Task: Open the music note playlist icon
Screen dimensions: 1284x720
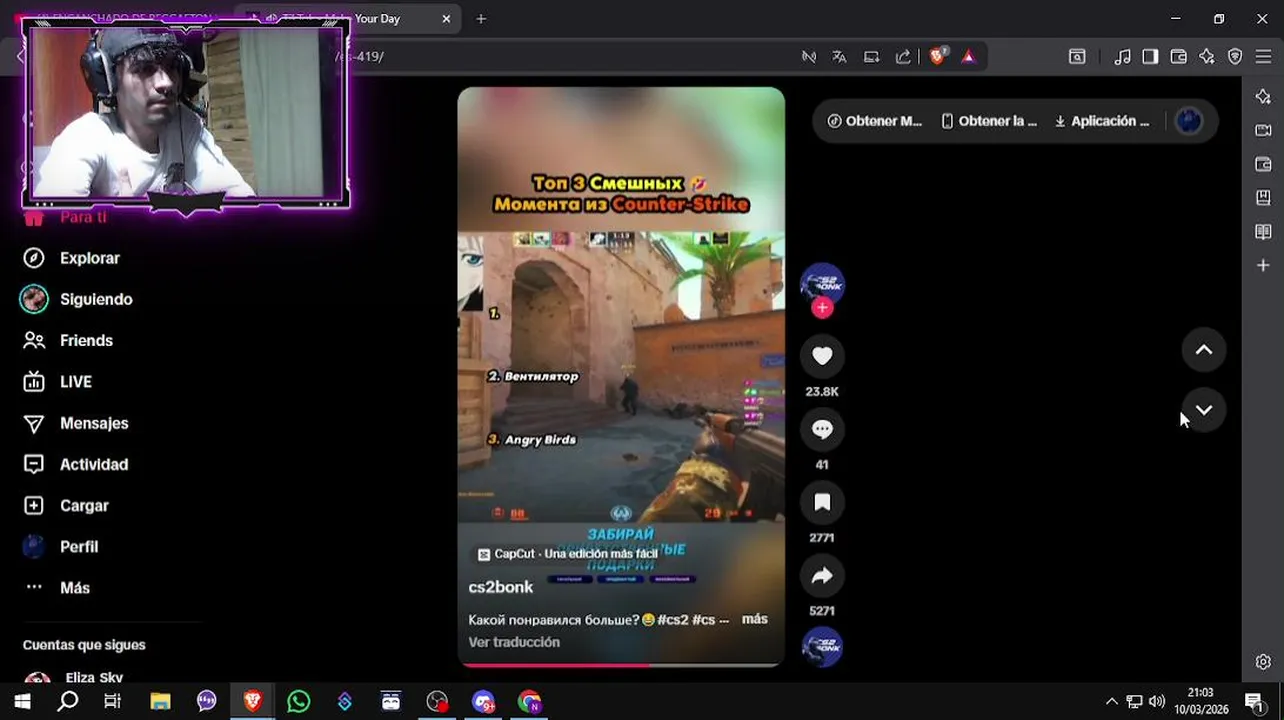Action: (1122, 57)
